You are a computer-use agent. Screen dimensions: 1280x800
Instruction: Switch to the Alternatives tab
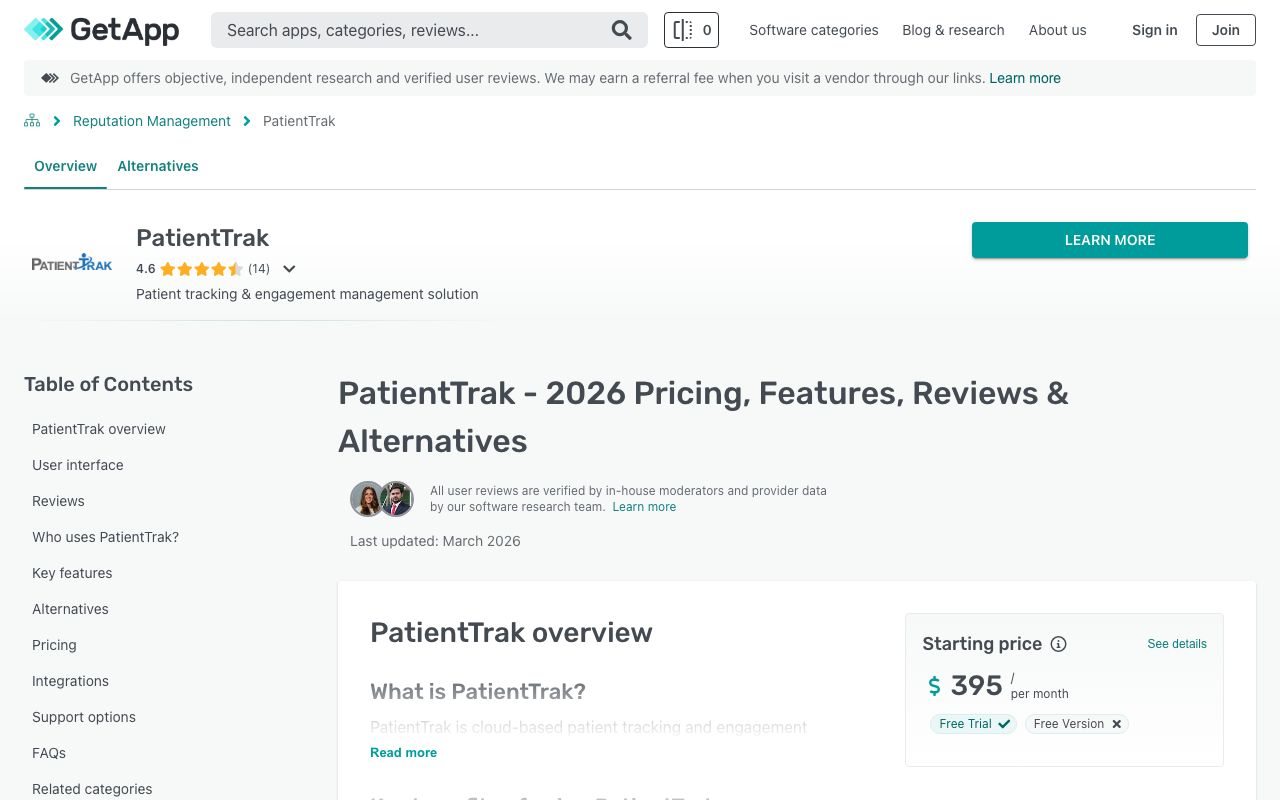click(x=158, y=166)
